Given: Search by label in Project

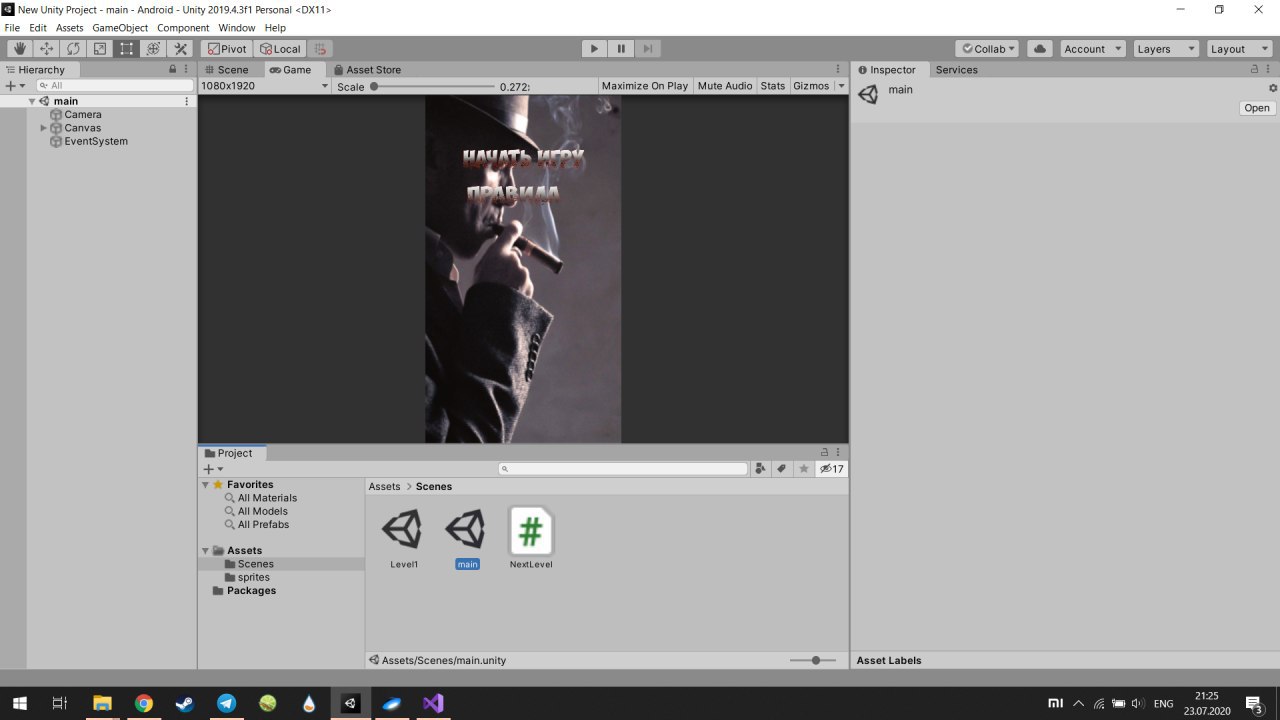Looking at the screenshot, I should click(x=782, y=468).
